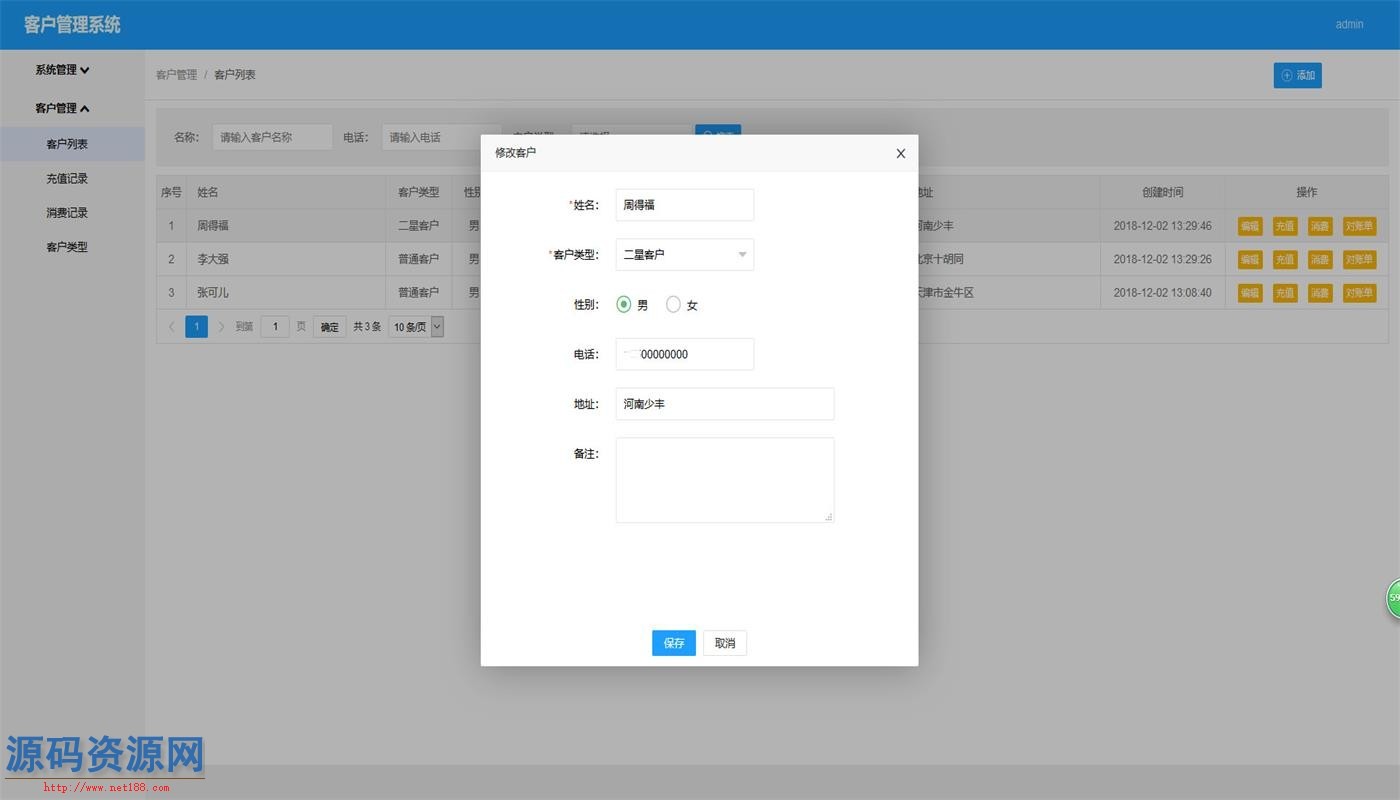The height and width of the screenshot is (800, 1400).
Task: Click the 2018-12-02 13:29:46 timestamp cell
Action: click(1162, 226)
